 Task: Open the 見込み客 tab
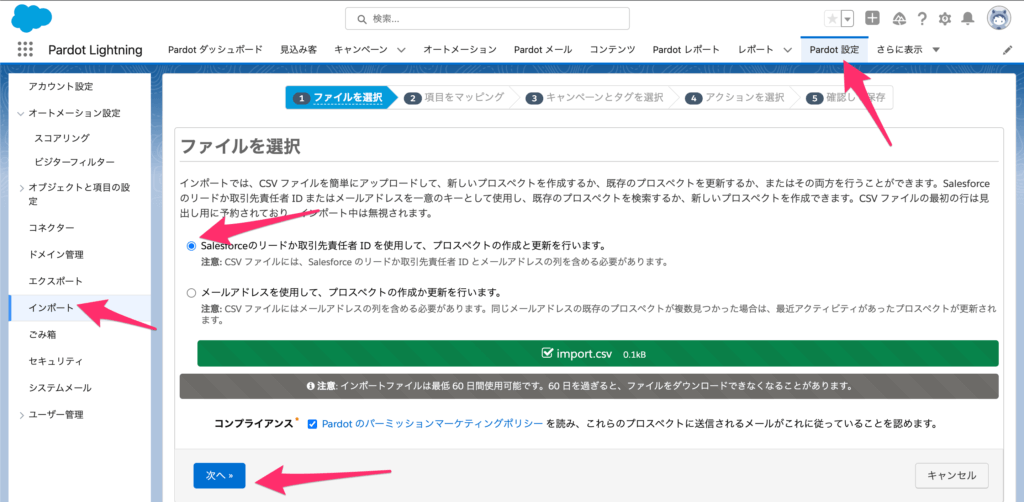[x=298, y=50]
